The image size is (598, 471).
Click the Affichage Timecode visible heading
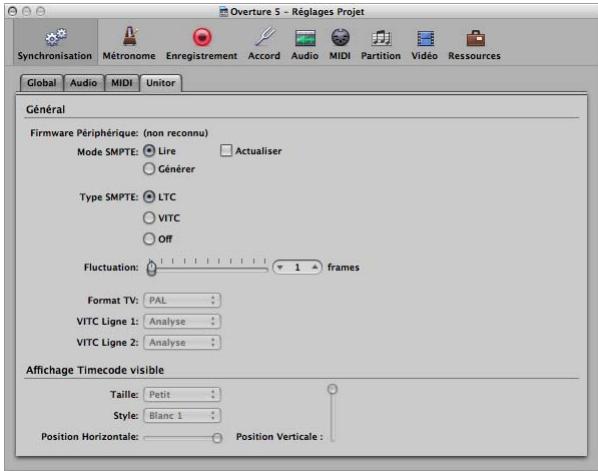pos(95,370)
